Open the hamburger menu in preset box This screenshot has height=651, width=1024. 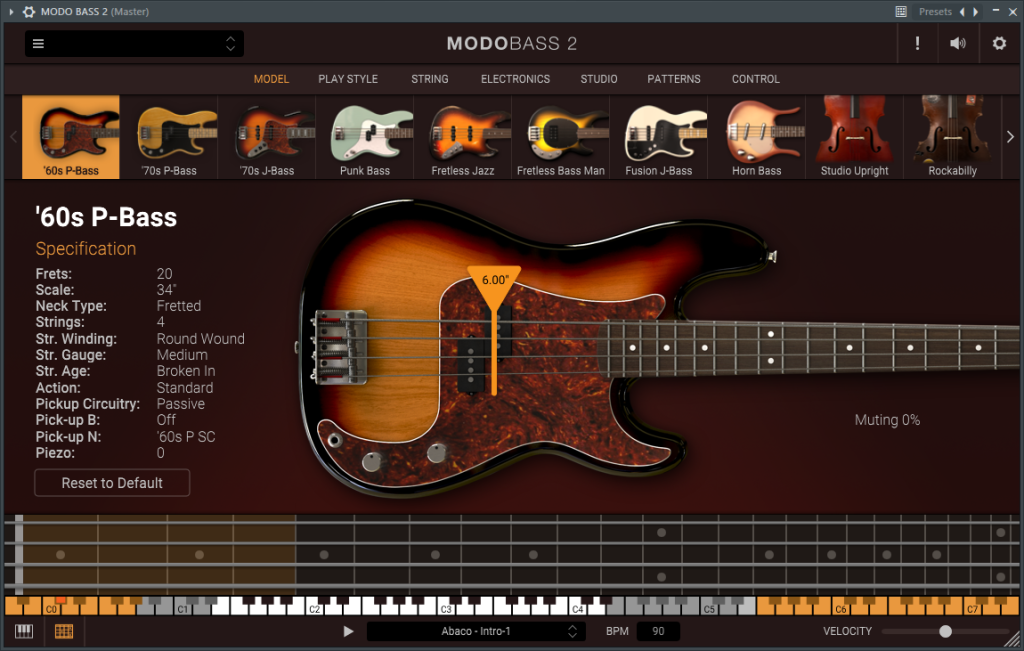click(x=39, y=44)
